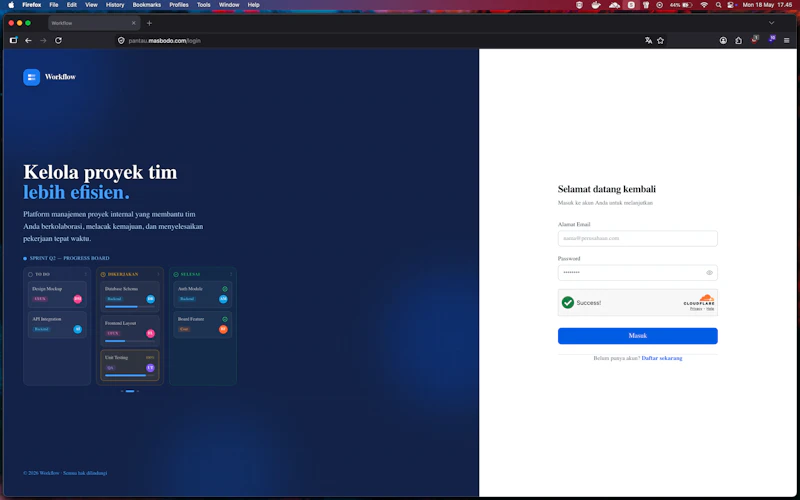Click the shield icon in menu bar
800x500 pixels.
click(579, 5)
